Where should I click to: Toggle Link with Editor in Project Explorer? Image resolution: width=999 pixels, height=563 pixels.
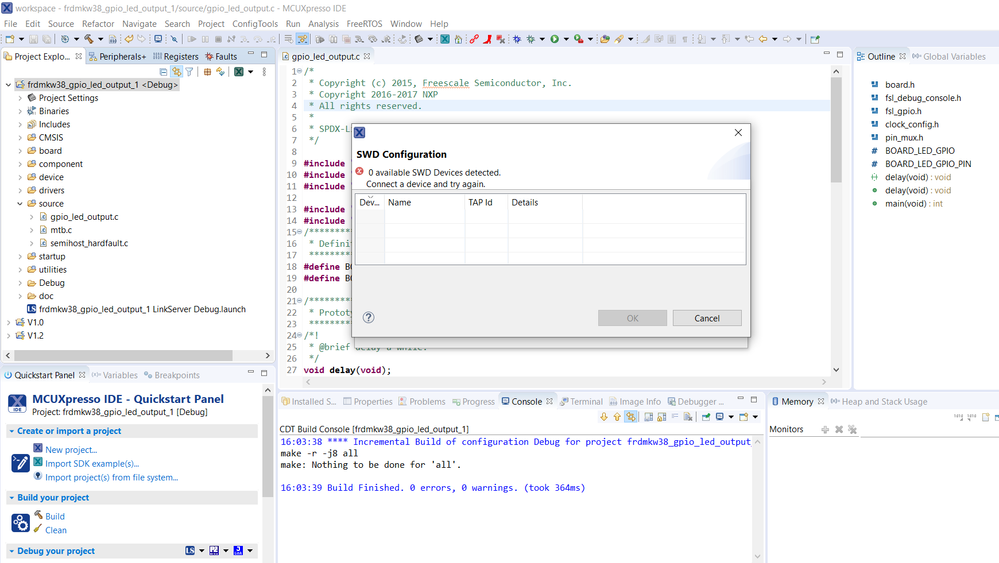[176, 71]
